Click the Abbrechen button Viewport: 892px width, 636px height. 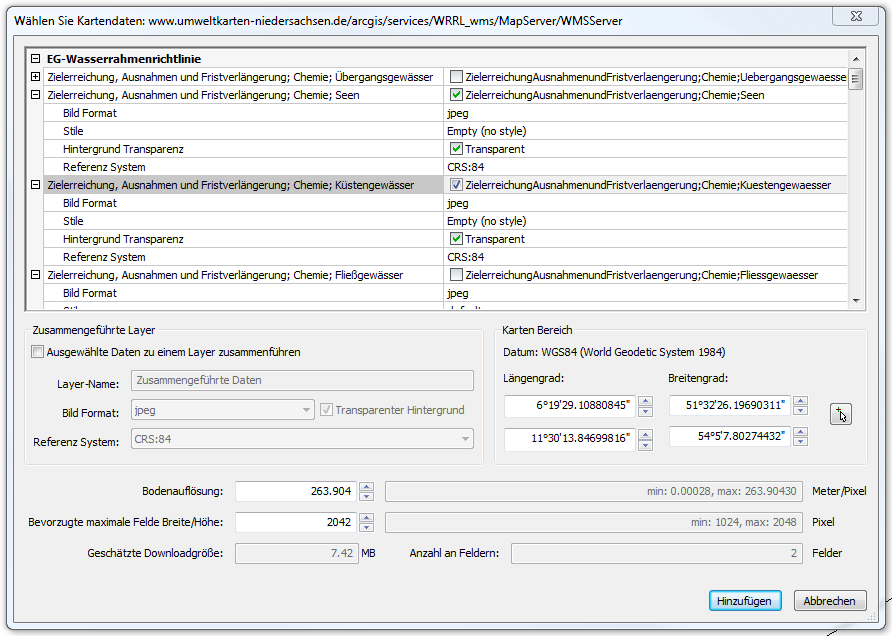click(x=829, y=601)
